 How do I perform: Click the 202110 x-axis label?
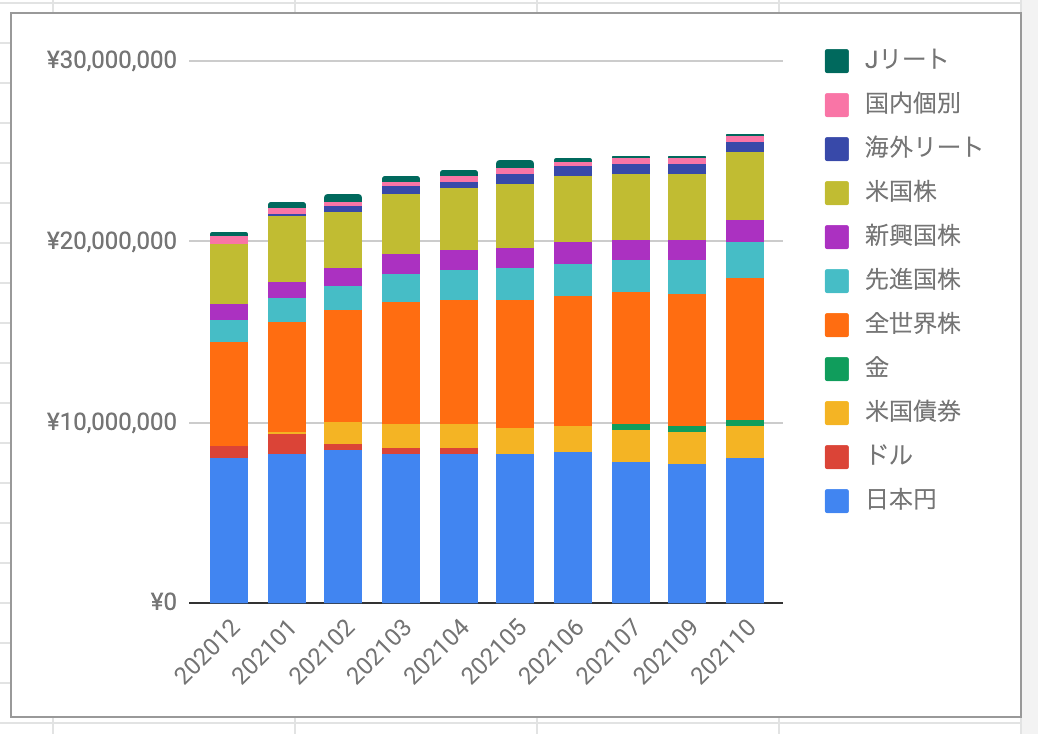click(x=726, y=652)
